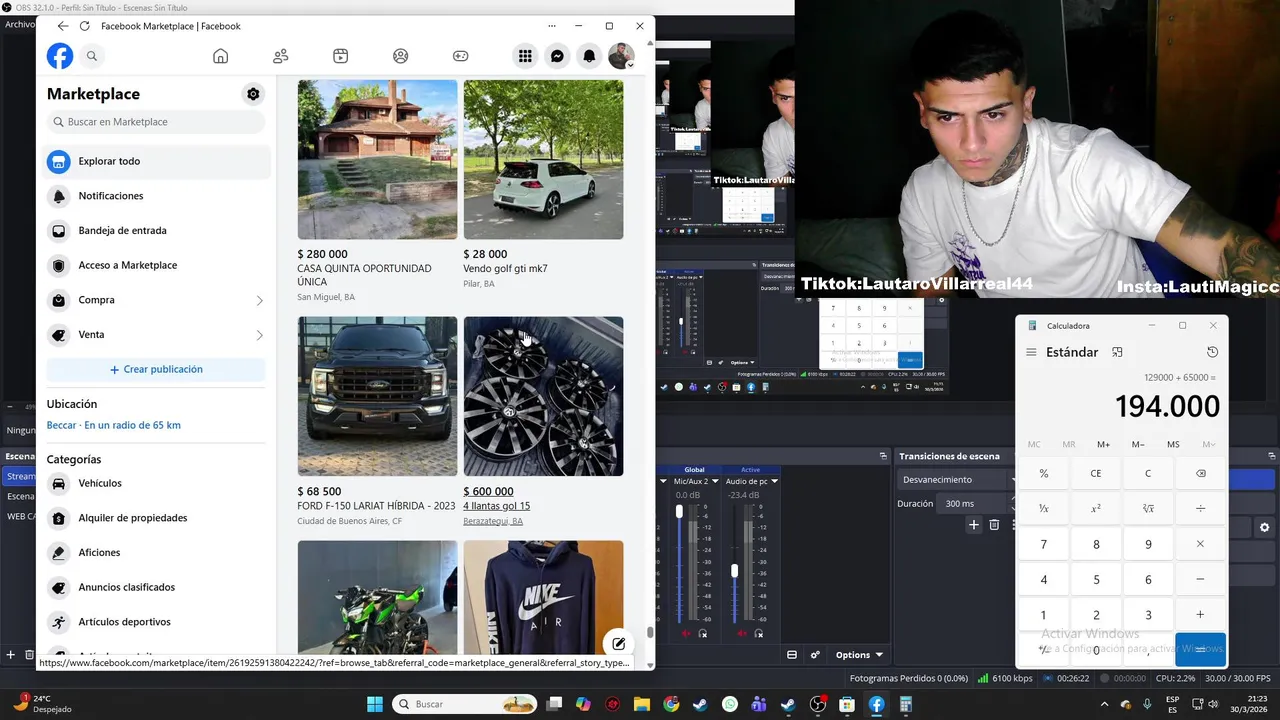Select Aficiones category
The height and width of the screenshot is (720, 1280).
(158, 552)
